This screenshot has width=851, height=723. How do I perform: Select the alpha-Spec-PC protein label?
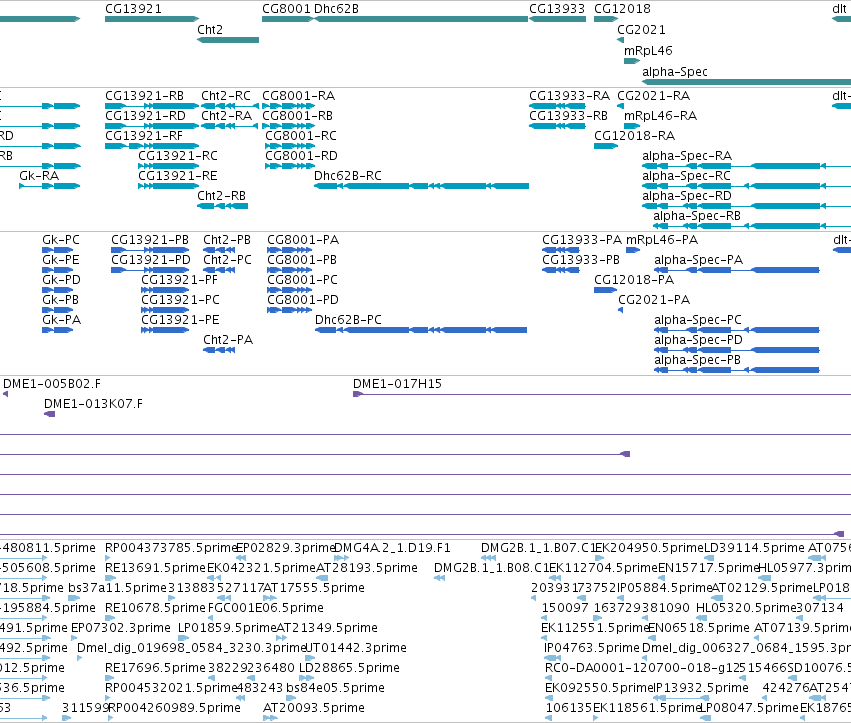pos(697,320)
